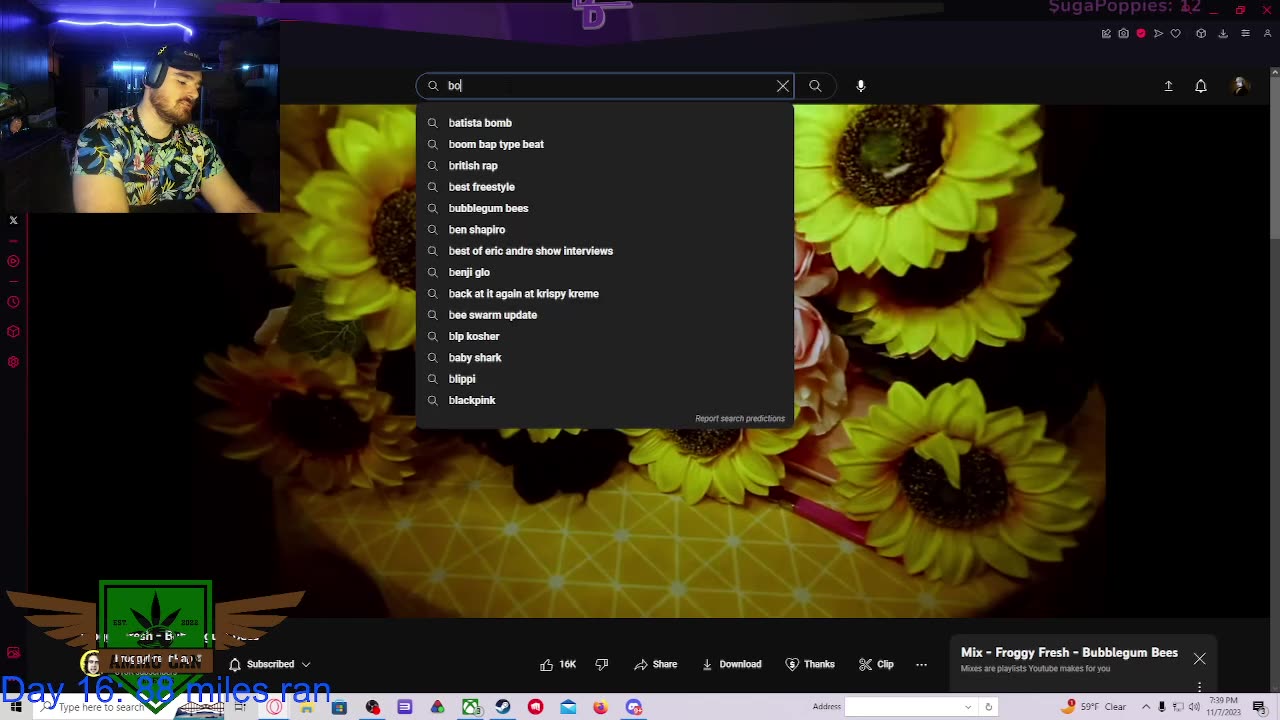This screenshot has height=720, width=1280.
Task: Select suggestion "ben shapiro"
Action: 605,230
